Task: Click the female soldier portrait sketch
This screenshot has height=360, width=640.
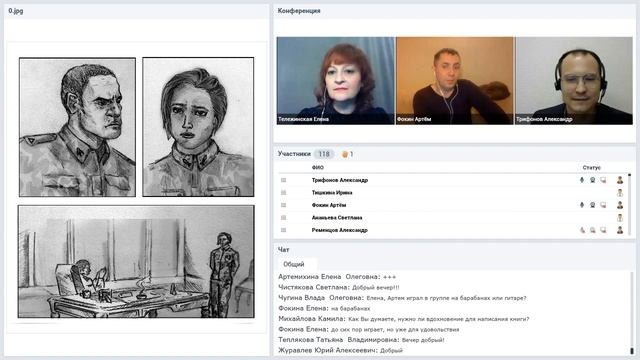Action: [198, 127]
